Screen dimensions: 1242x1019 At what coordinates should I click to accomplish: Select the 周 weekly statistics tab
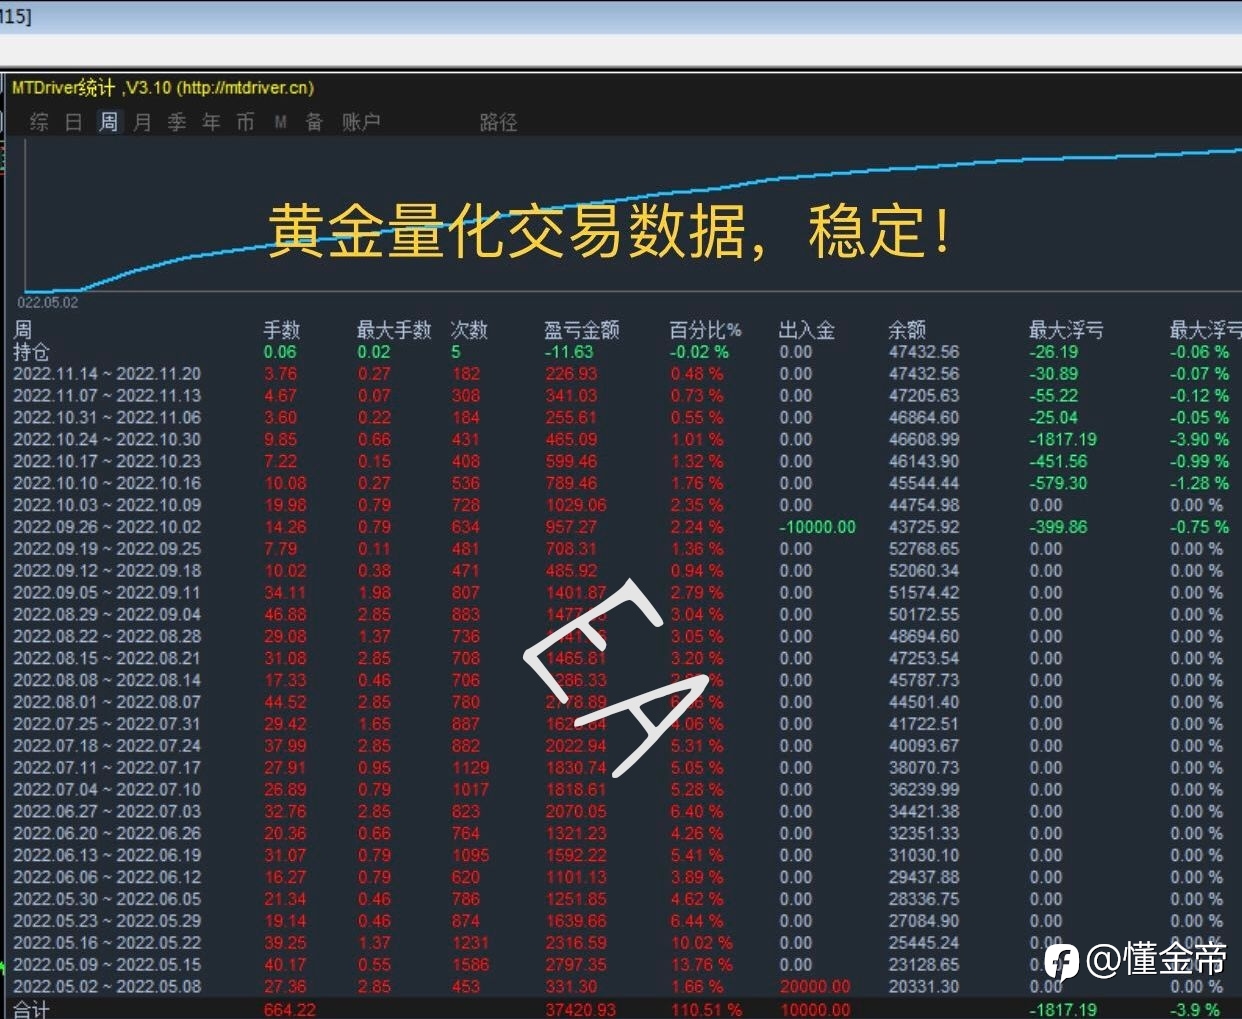(108, 122)
